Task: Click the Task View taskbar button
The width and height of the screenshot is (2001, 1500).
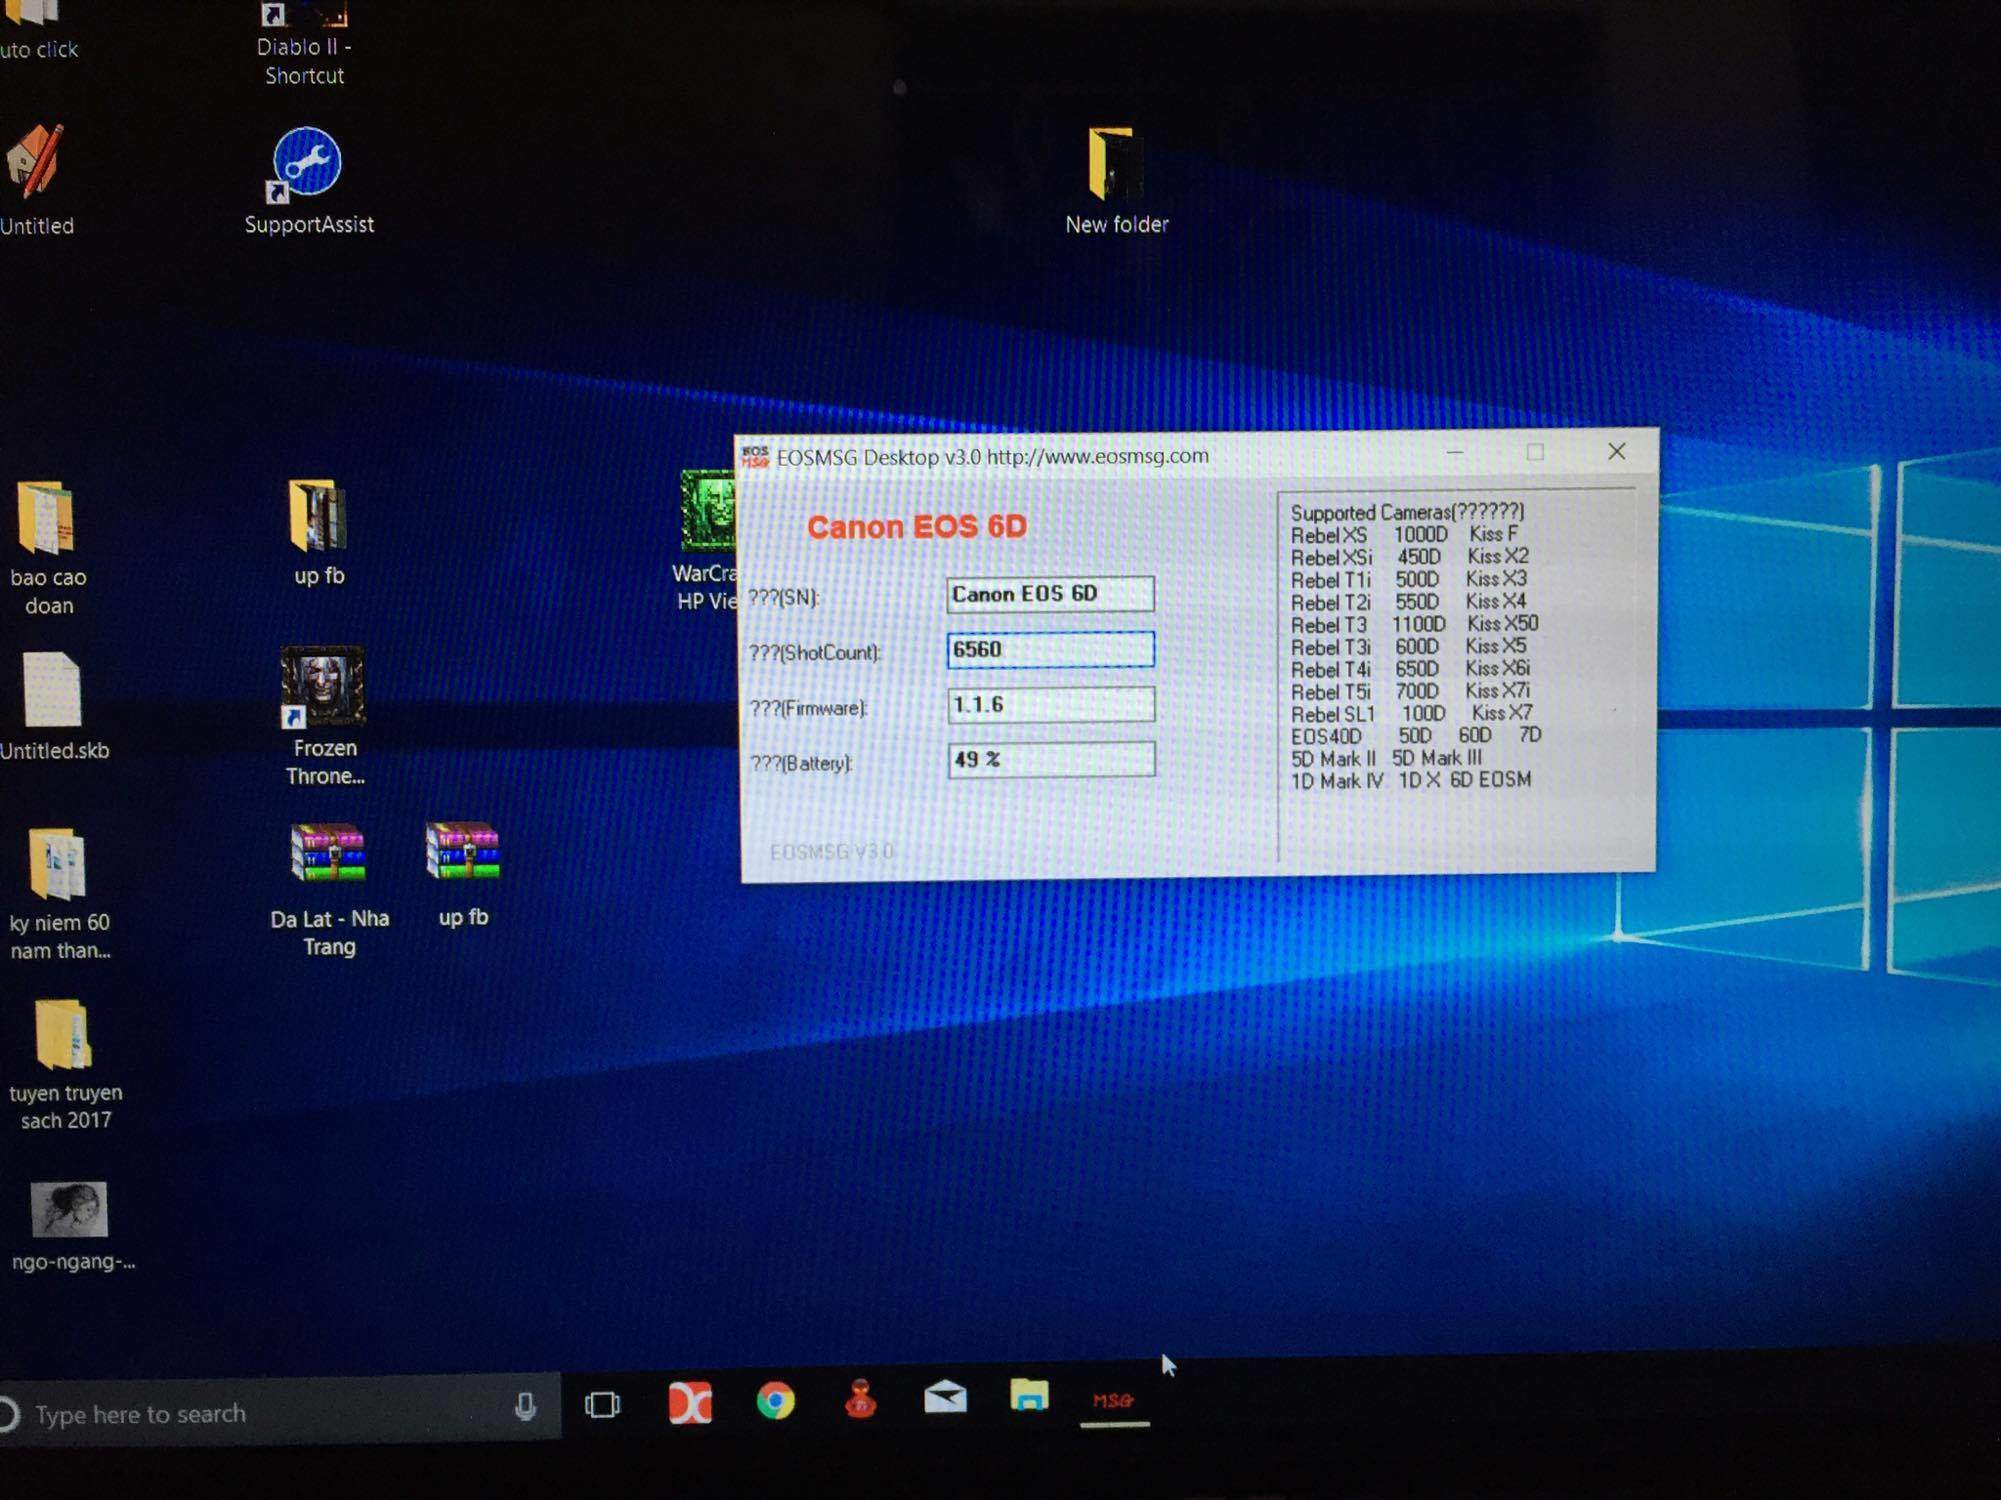Action: pos(602,1405)
